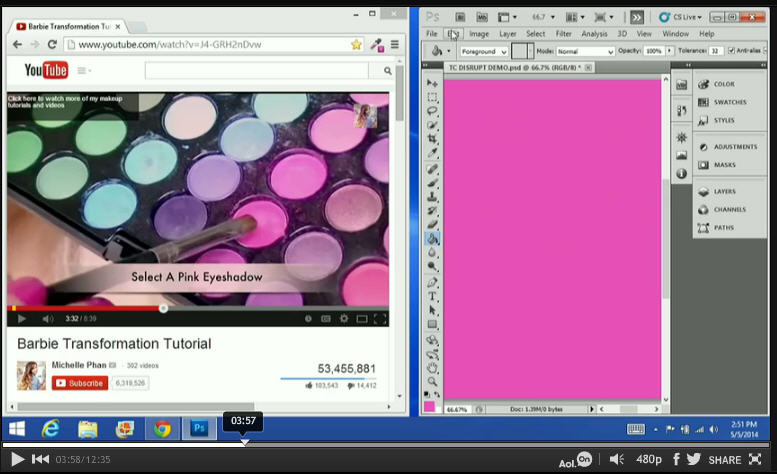Click the YouTube search input field
This screenshot has width=777, height=474.
(257, 71)
